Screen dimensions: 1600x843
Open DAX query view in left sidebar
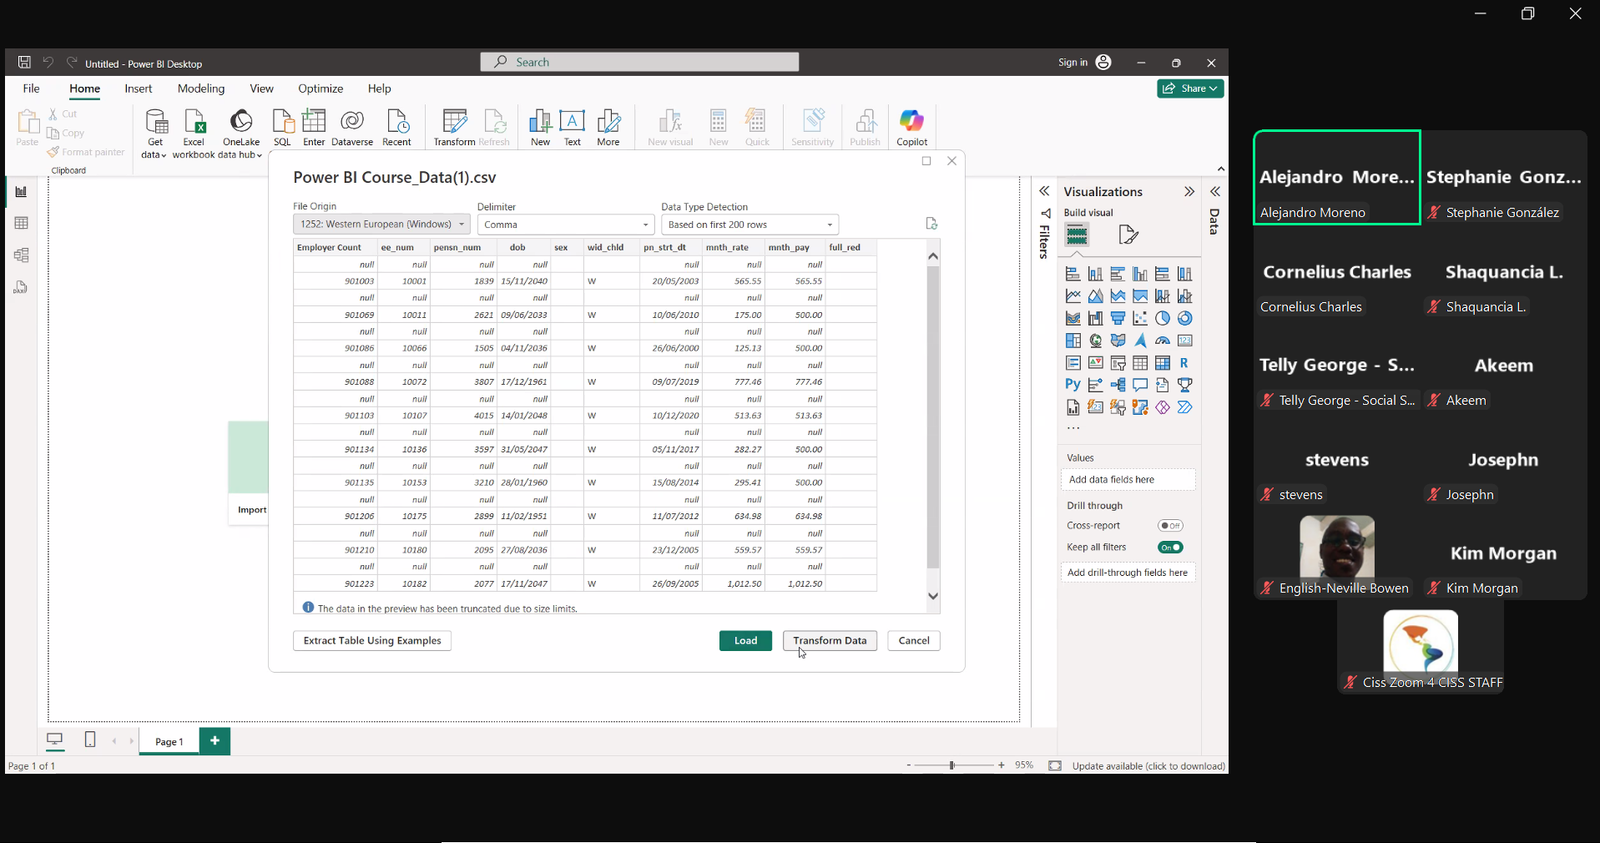[x=21, y=287]
